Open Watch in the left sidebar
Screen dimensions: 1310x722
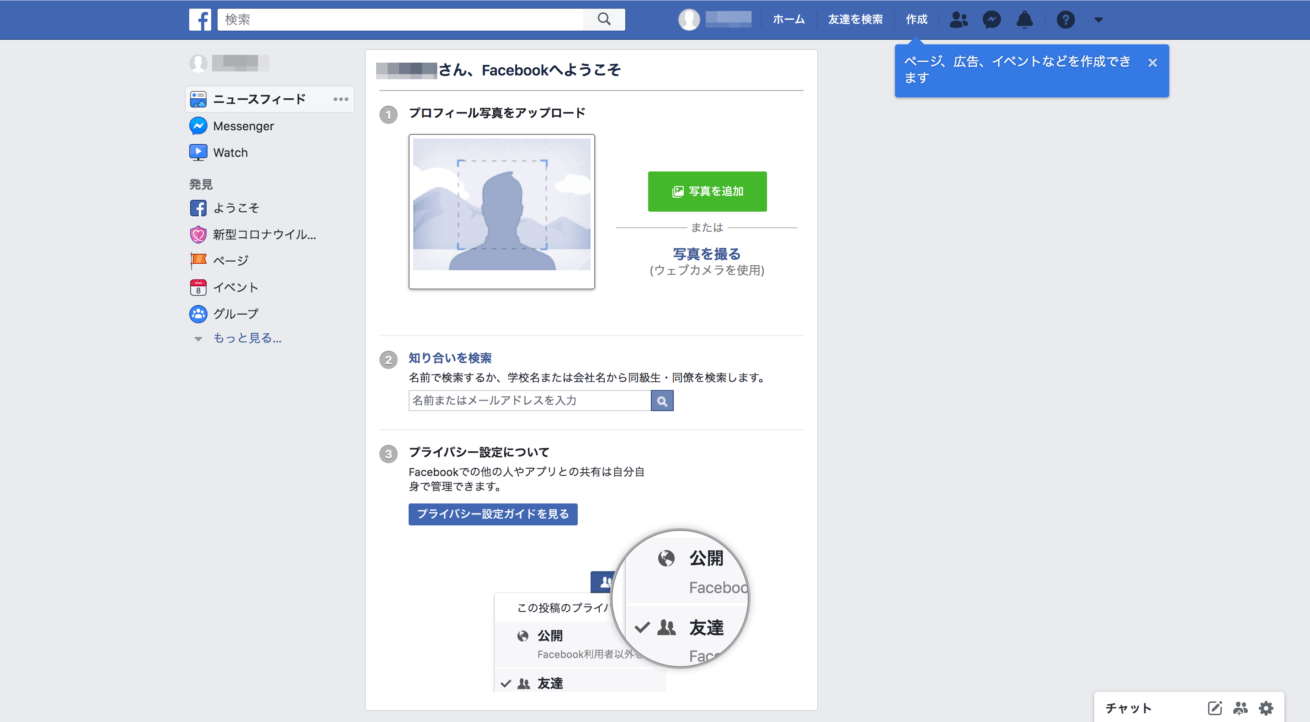pyautogui.click(x=230, y=153)
